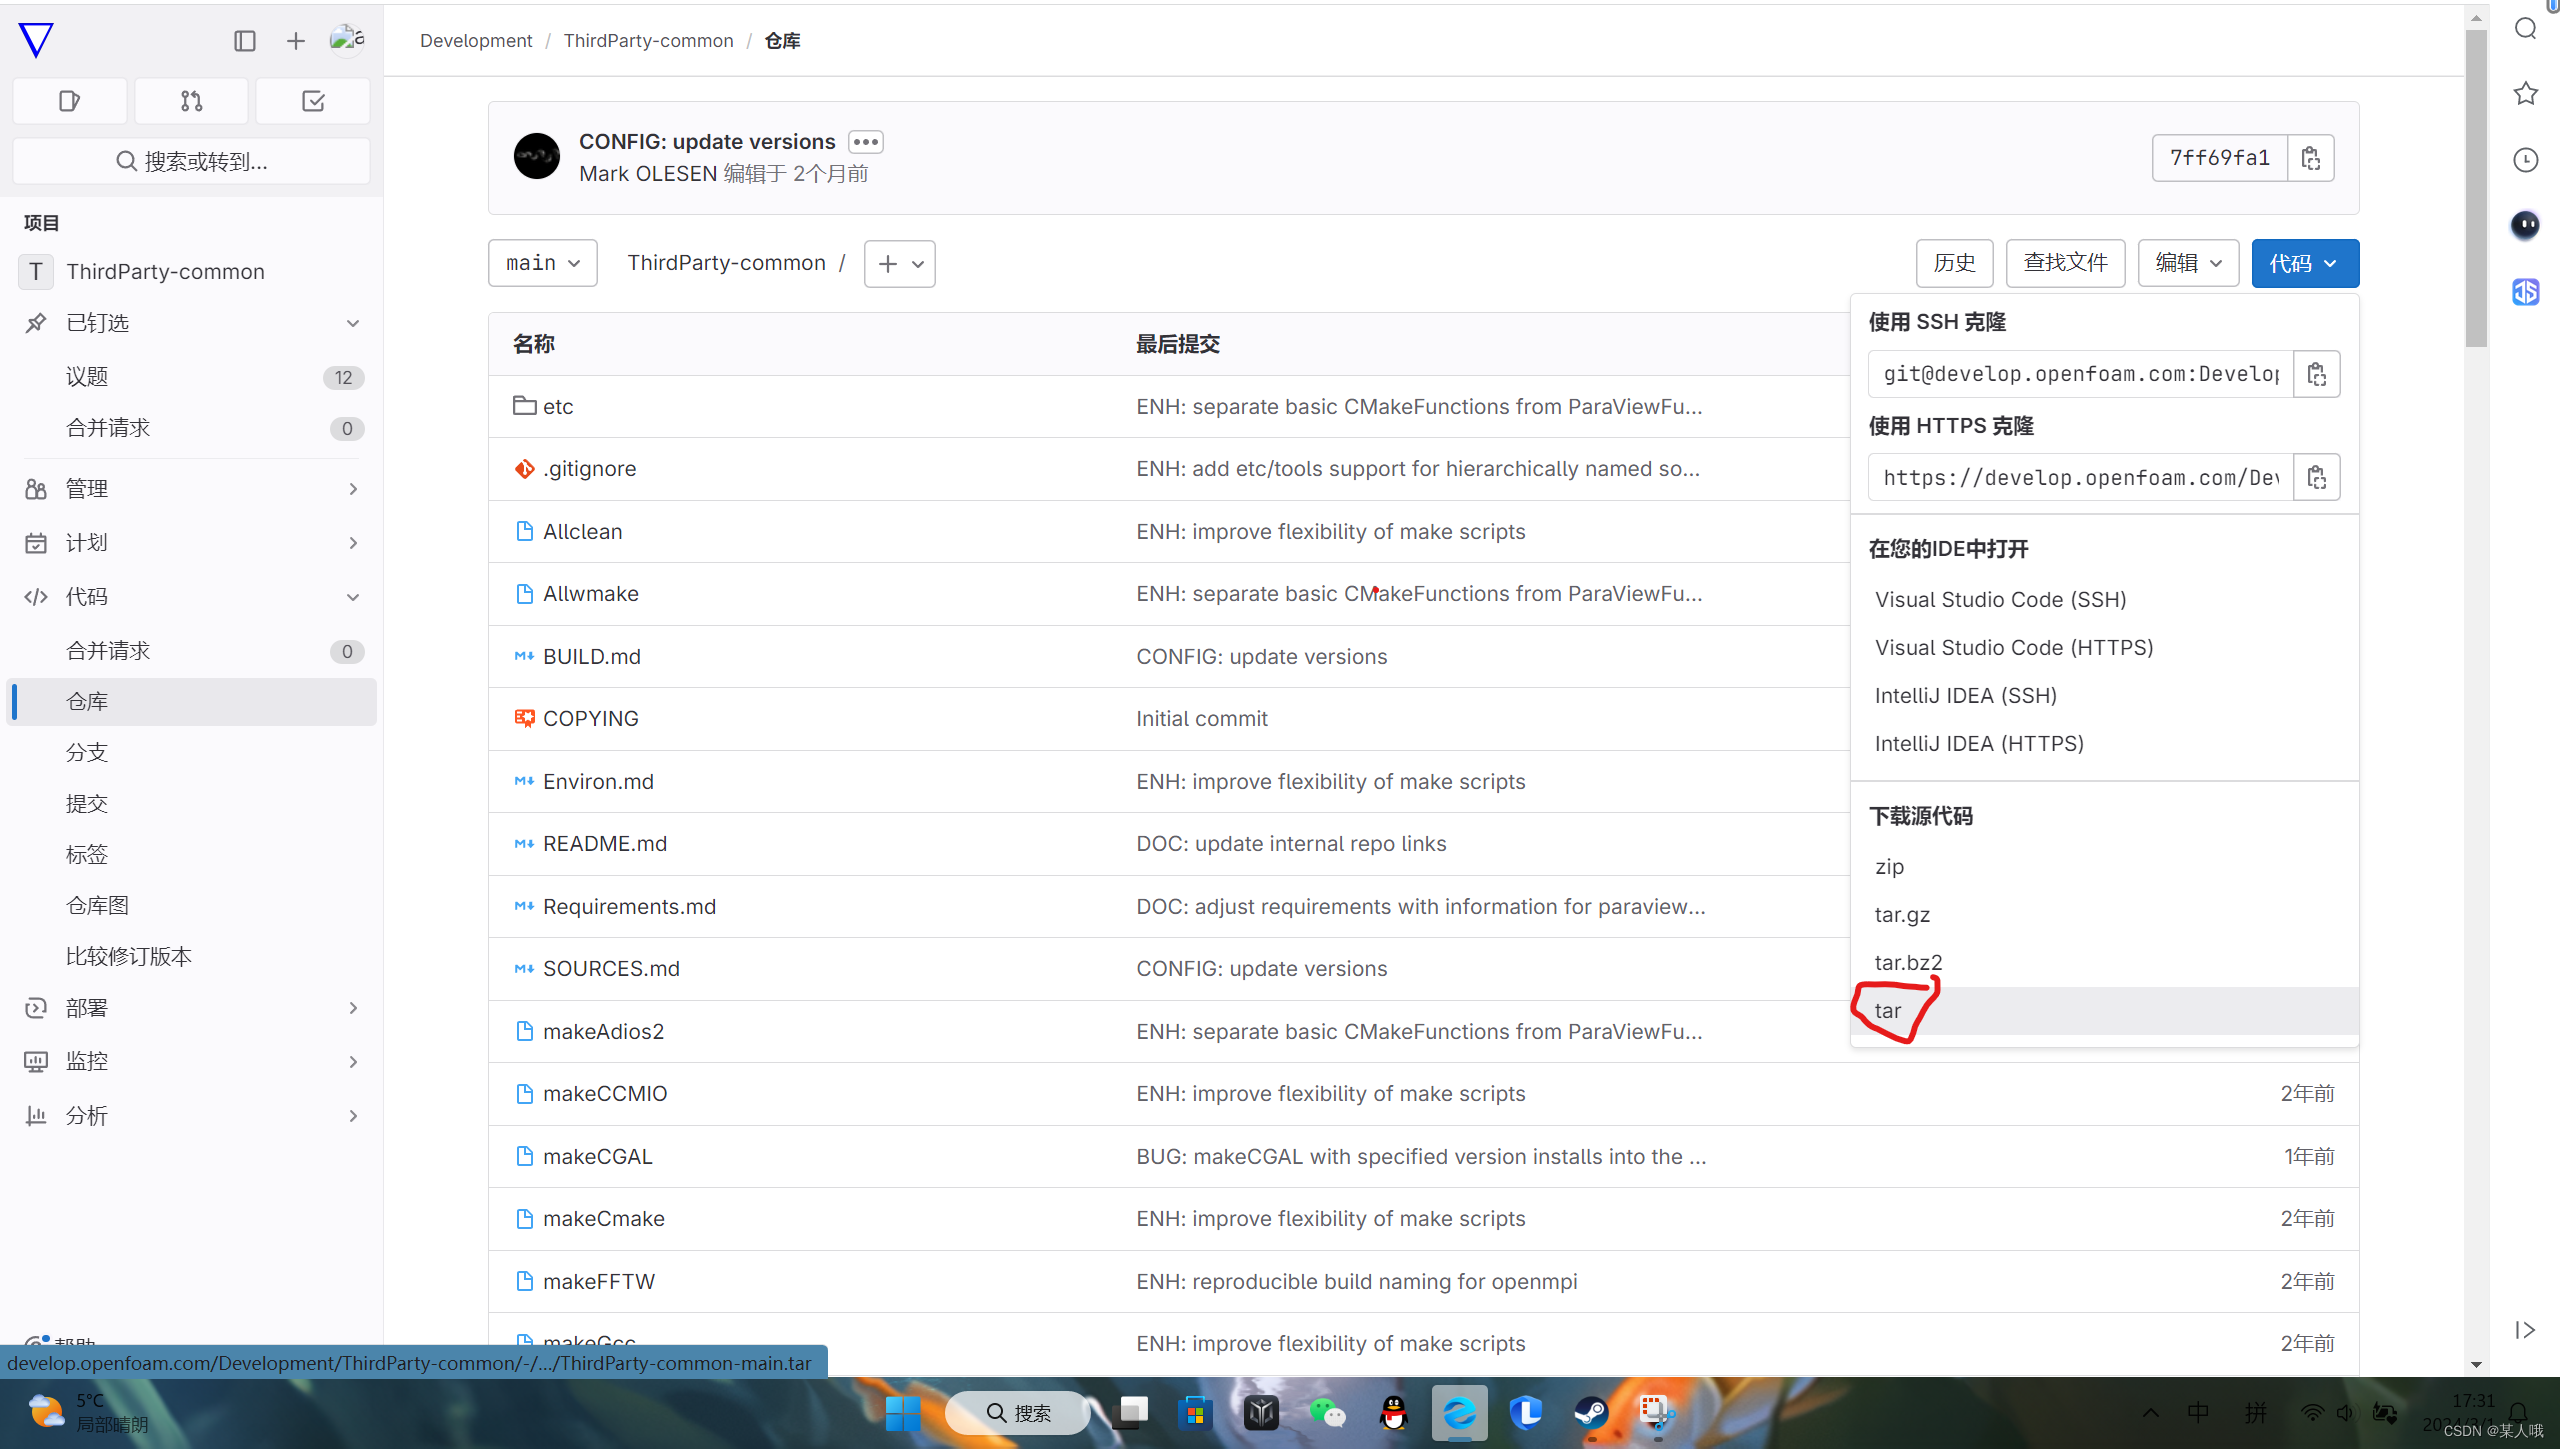Select 分支 in the left sidebar
This screenshot has height=1449, width=2560.
[x=85, y=751]
